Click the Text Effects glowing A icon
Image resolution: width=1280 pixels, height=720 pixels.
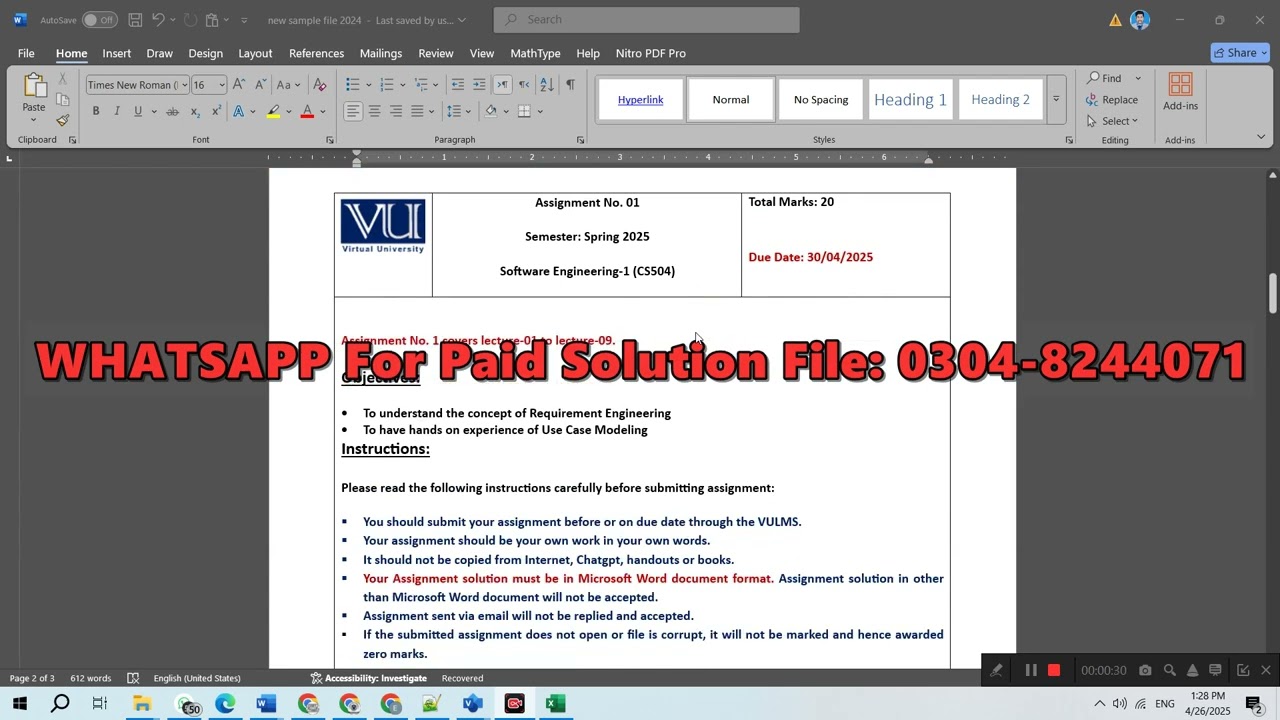point(238,111)
